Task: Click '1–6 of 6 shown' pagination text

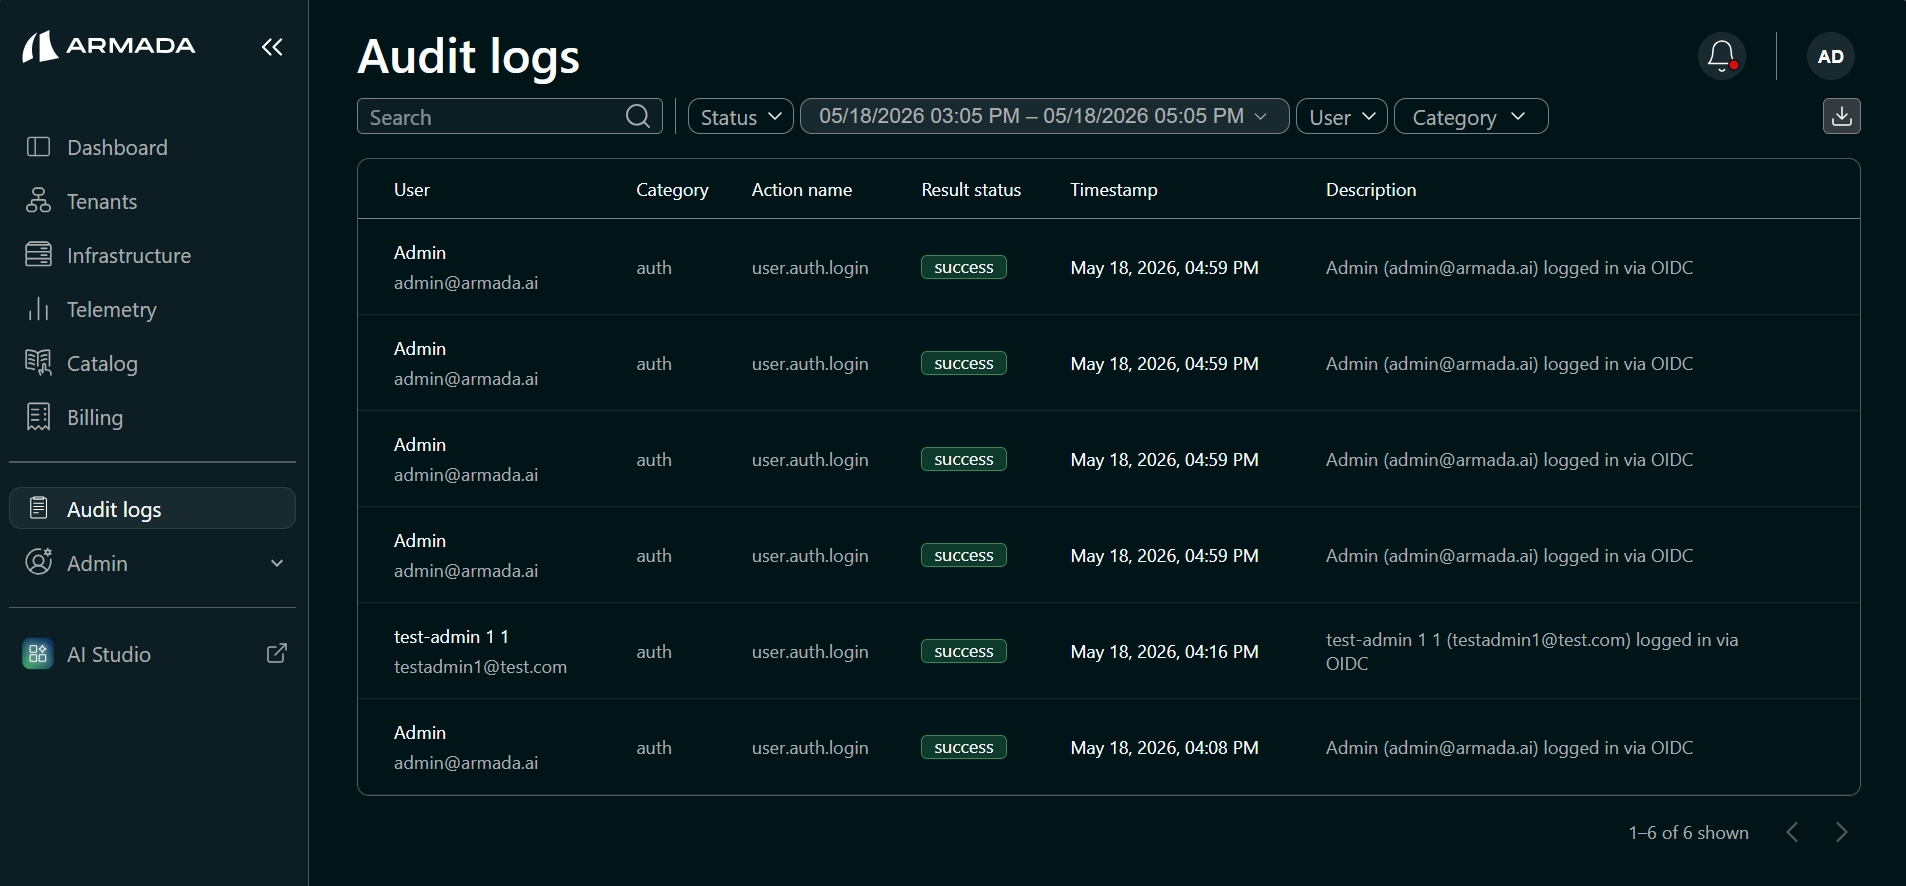Action: [x=1689, y=832]
